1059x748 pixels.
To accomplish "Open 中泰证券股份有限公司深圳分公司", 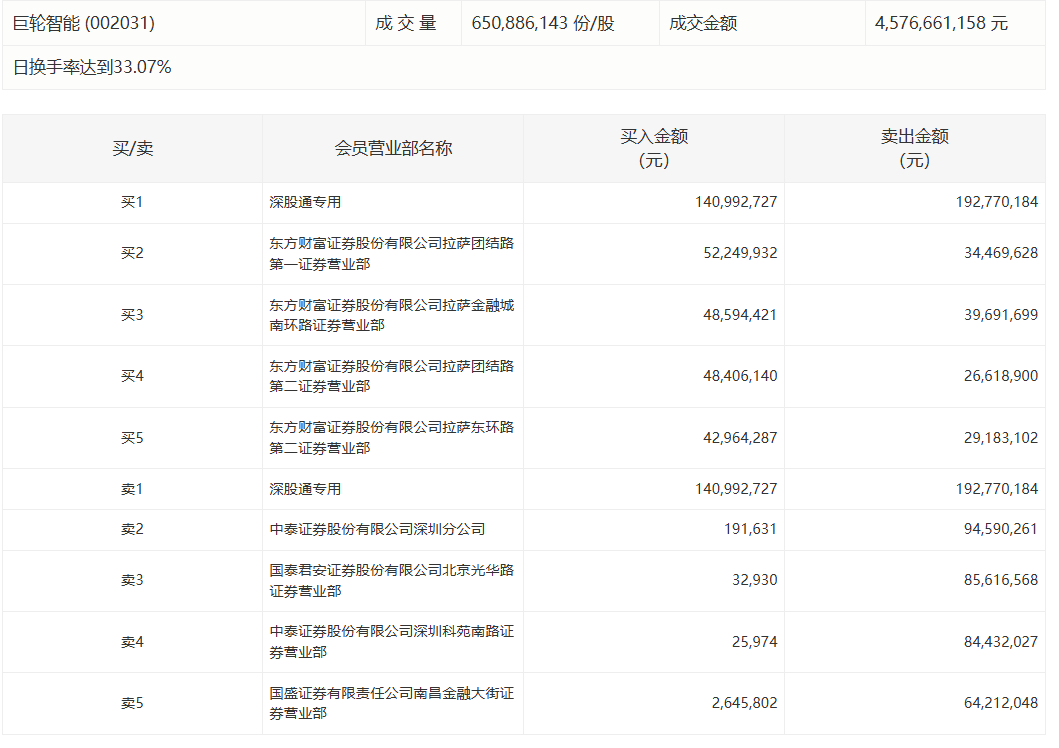I will pos(377,529).
